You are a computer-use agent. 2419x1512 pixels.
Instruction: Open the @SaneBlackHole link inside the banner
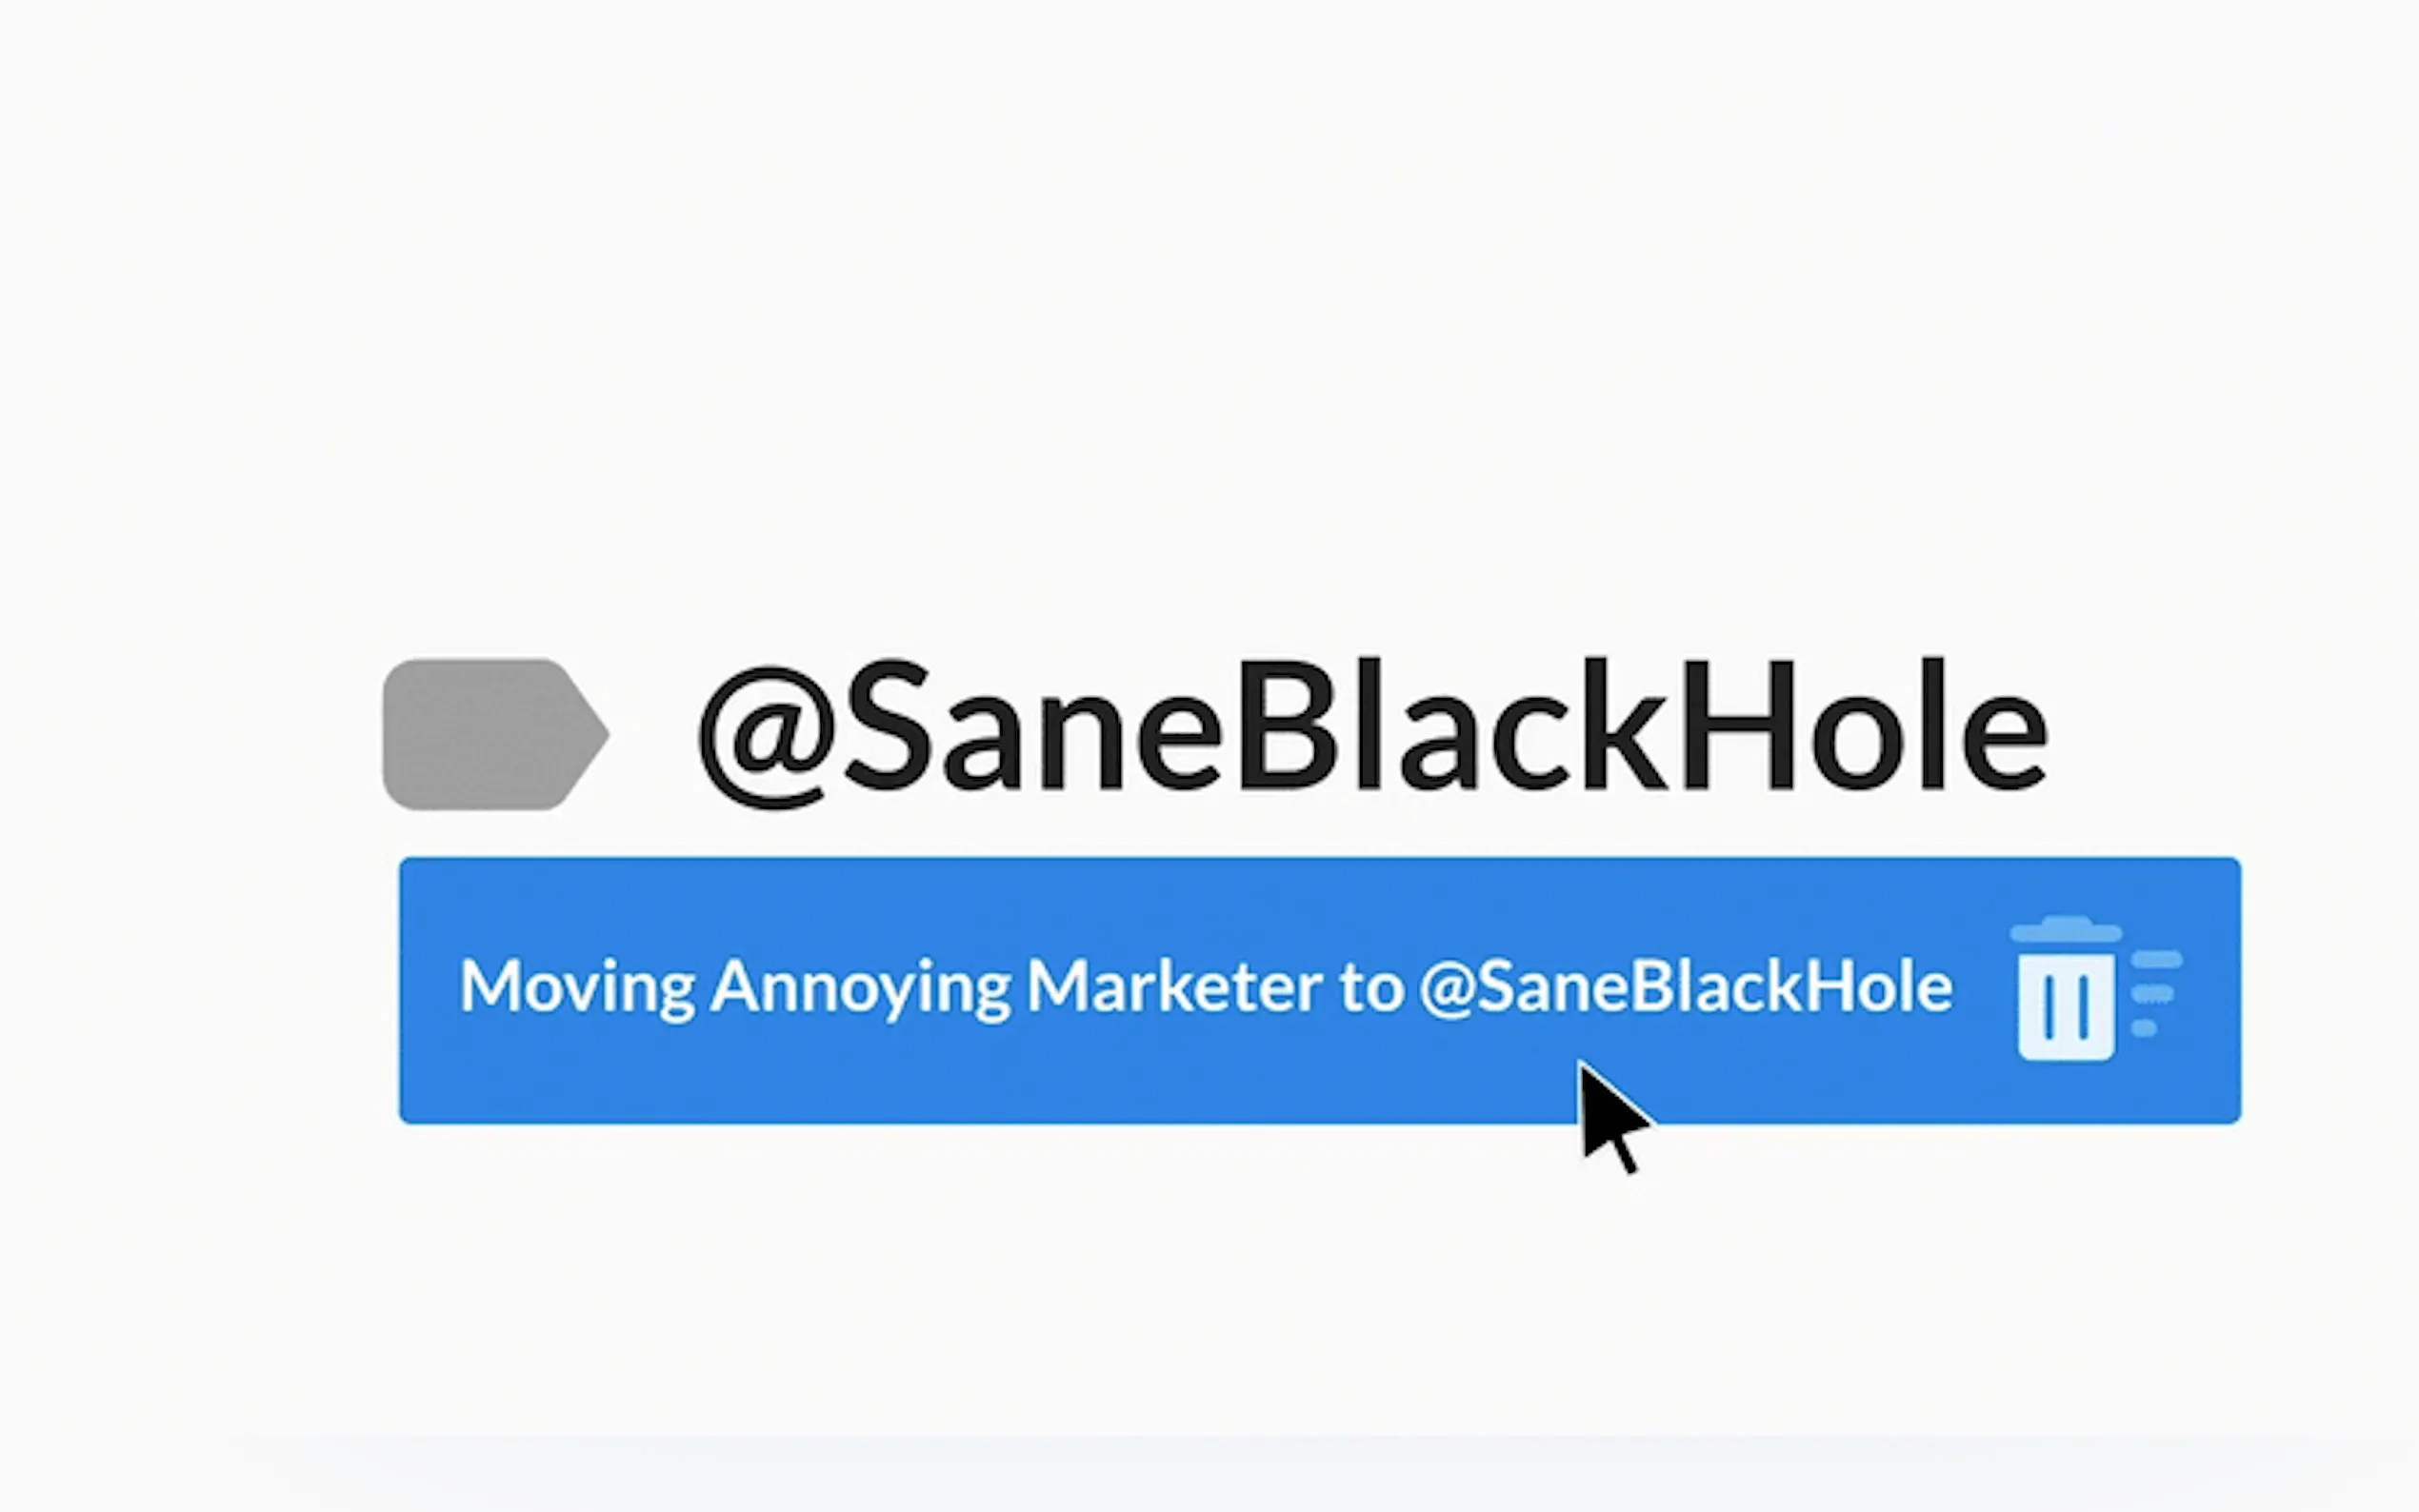coord(1685,988)
